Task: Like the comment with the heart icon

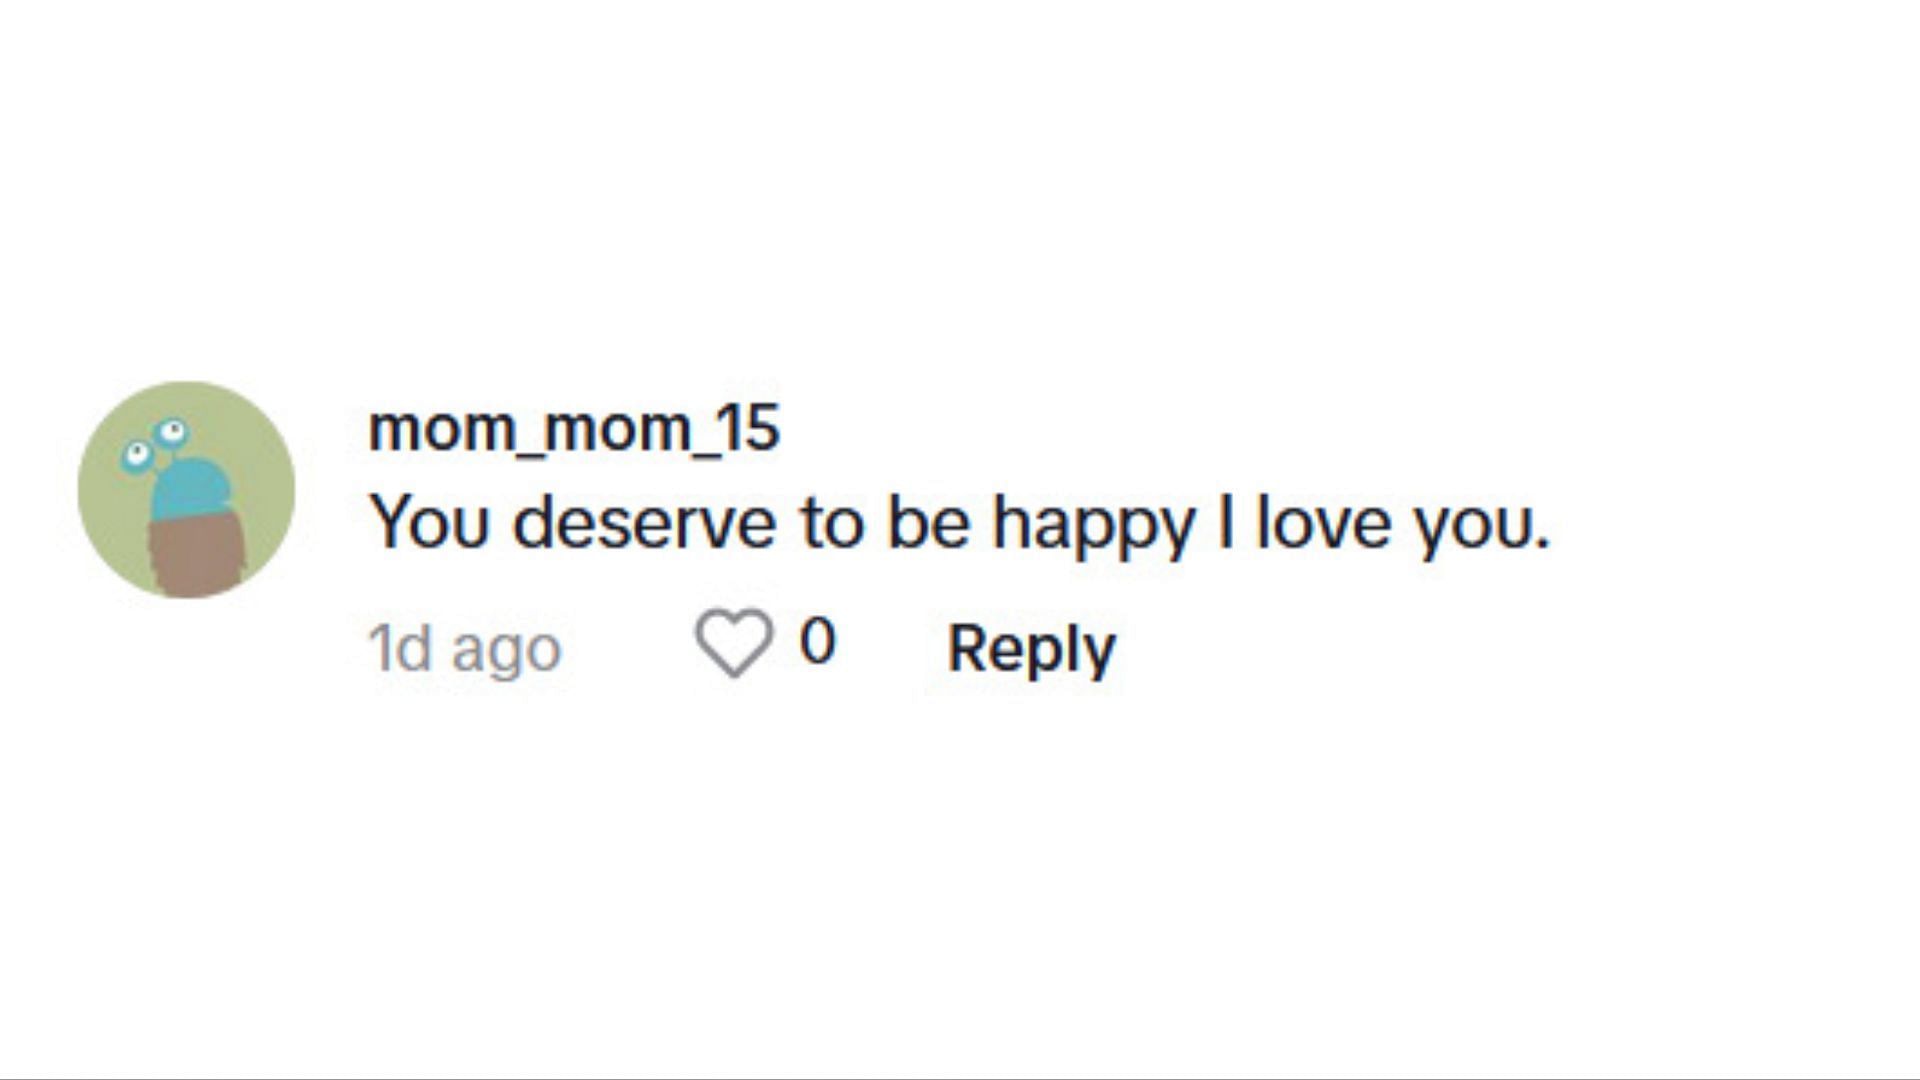Action: [x=734, y=644]
